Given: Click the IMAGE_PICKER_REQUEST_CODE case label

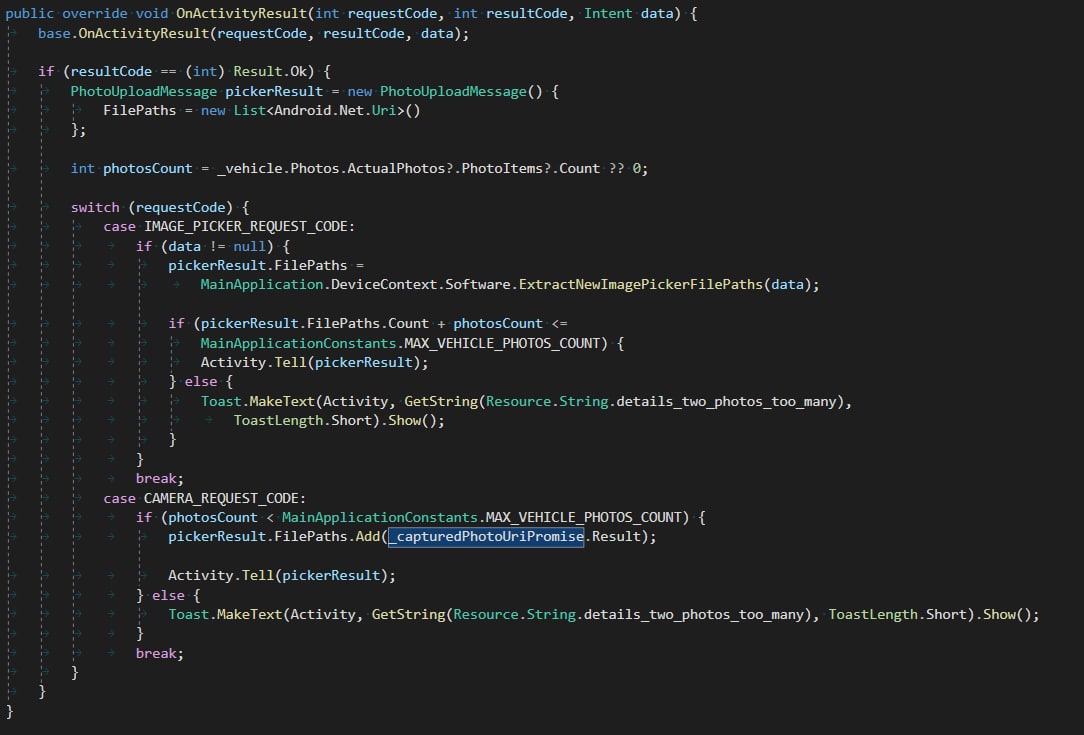Looking at the screenshot, I should [245, 227].
